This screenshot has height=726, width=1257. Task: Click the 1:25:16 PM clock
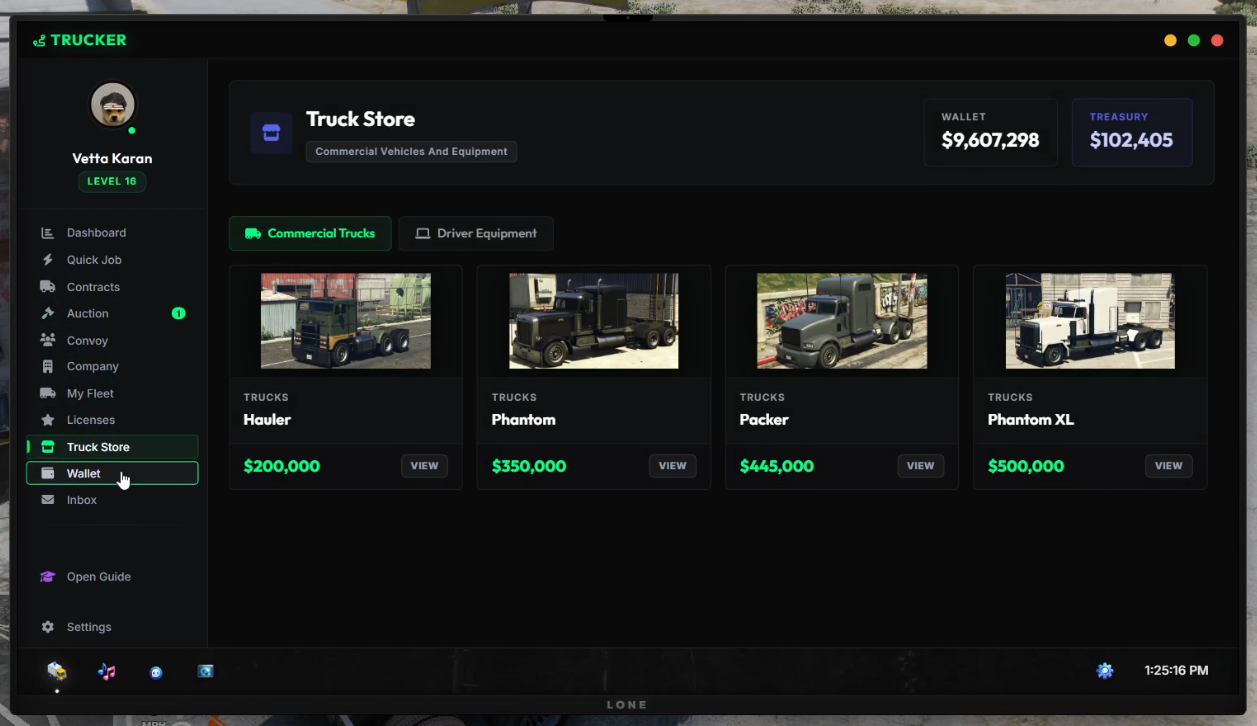click(1176, 671)
